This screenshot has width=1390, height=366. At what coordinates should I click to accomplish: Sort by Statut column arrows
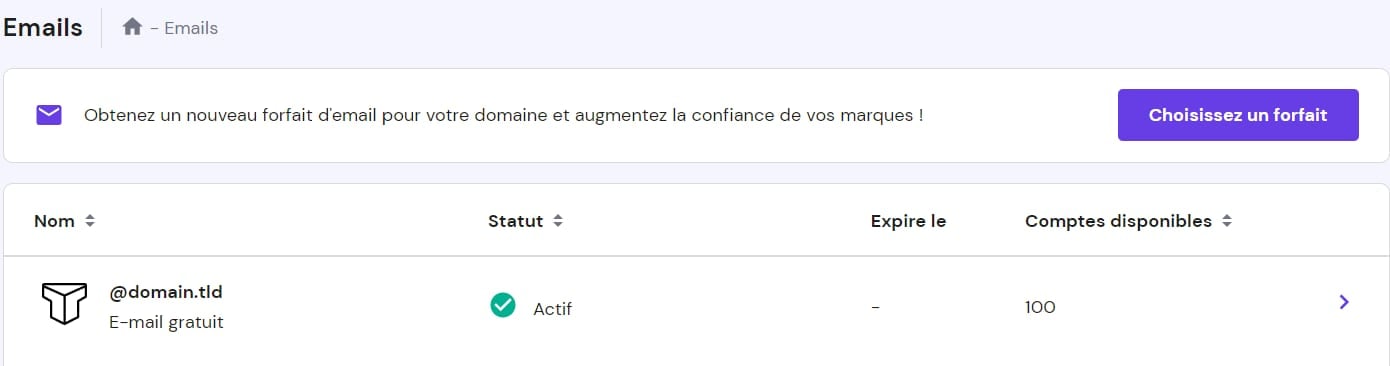coord(558,221)
